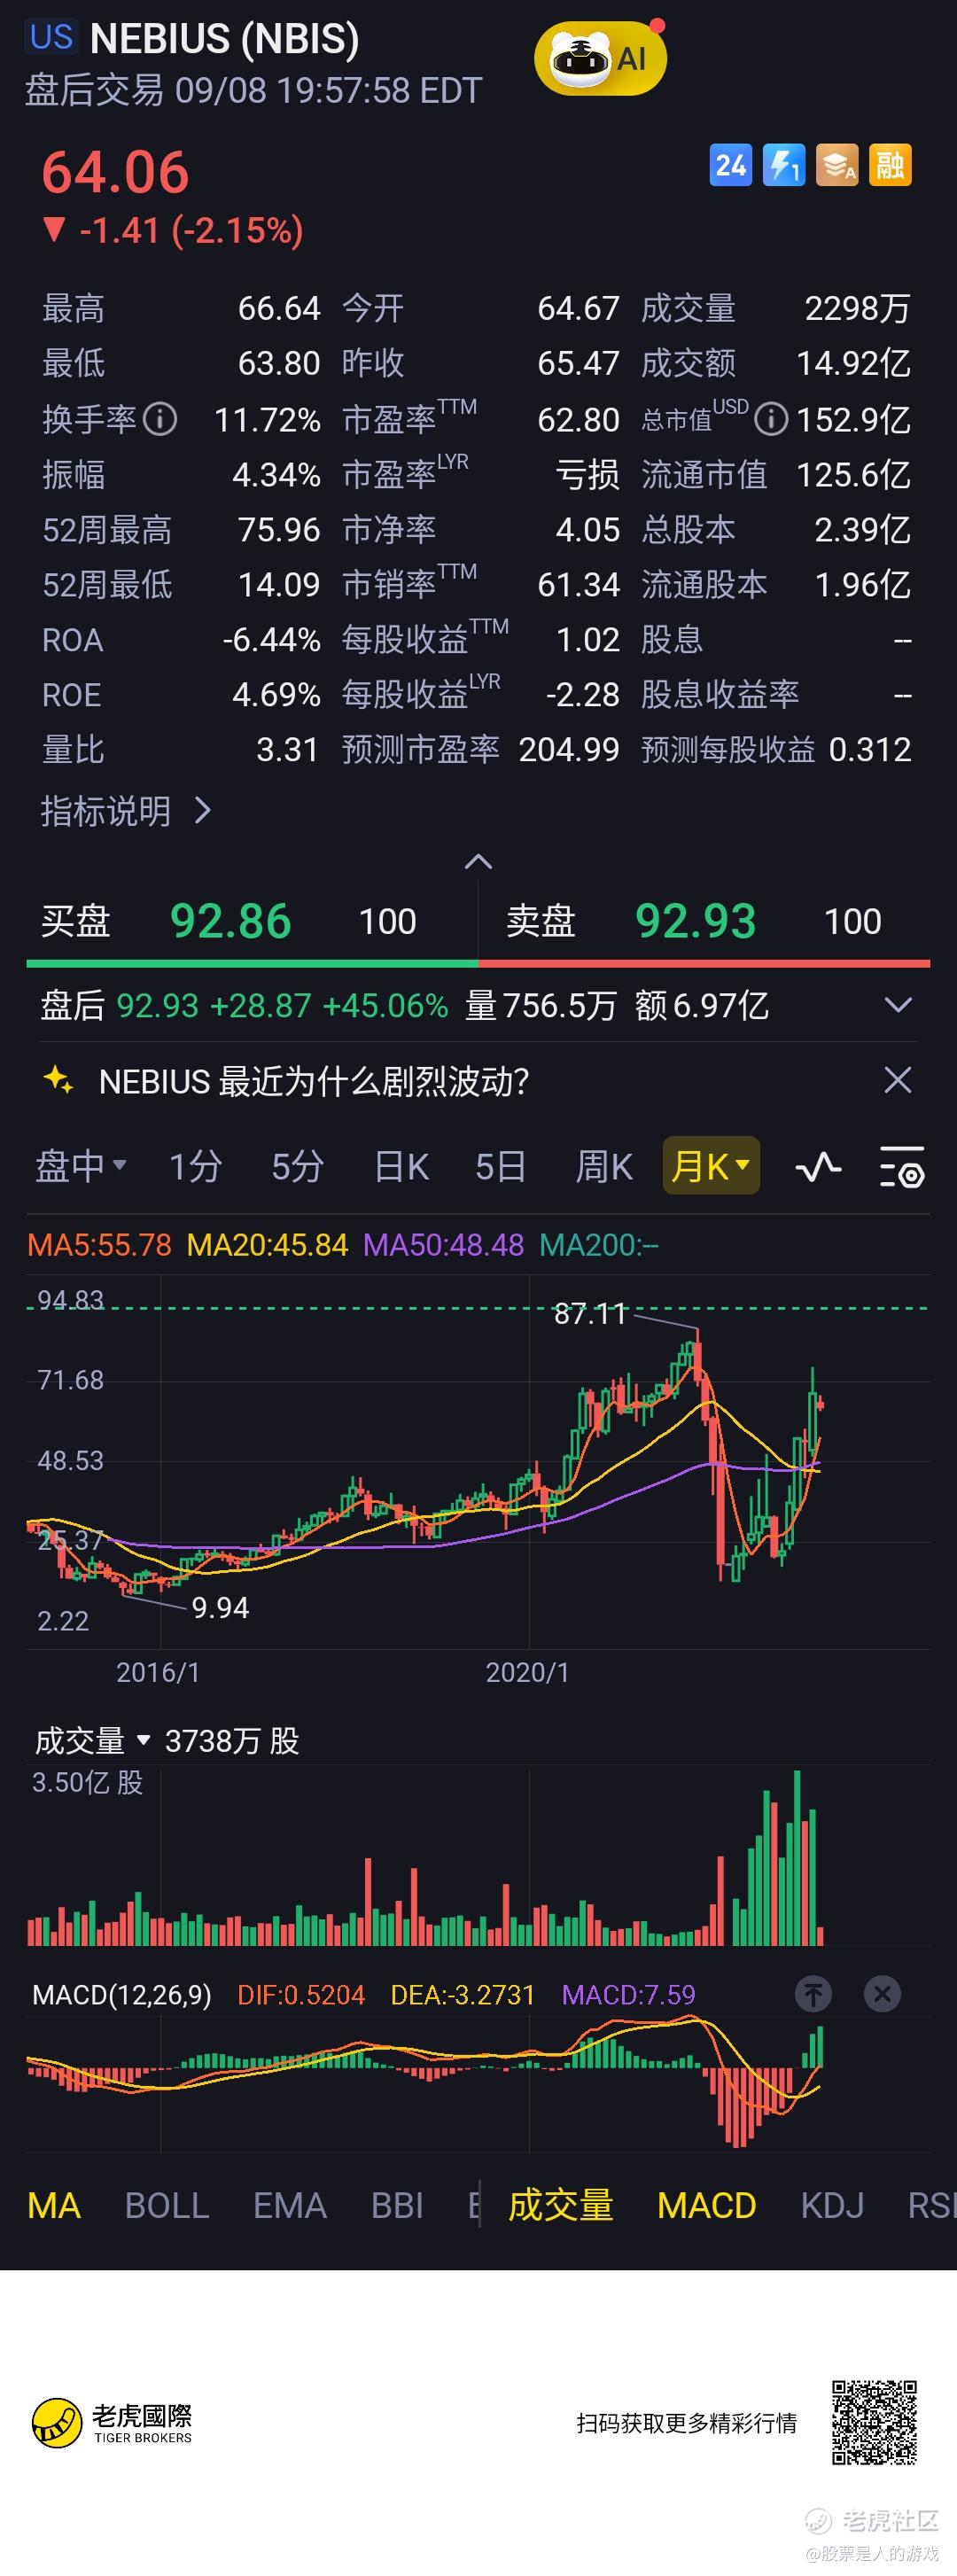Switch to the 日K chart

[x=401, y=1166]
